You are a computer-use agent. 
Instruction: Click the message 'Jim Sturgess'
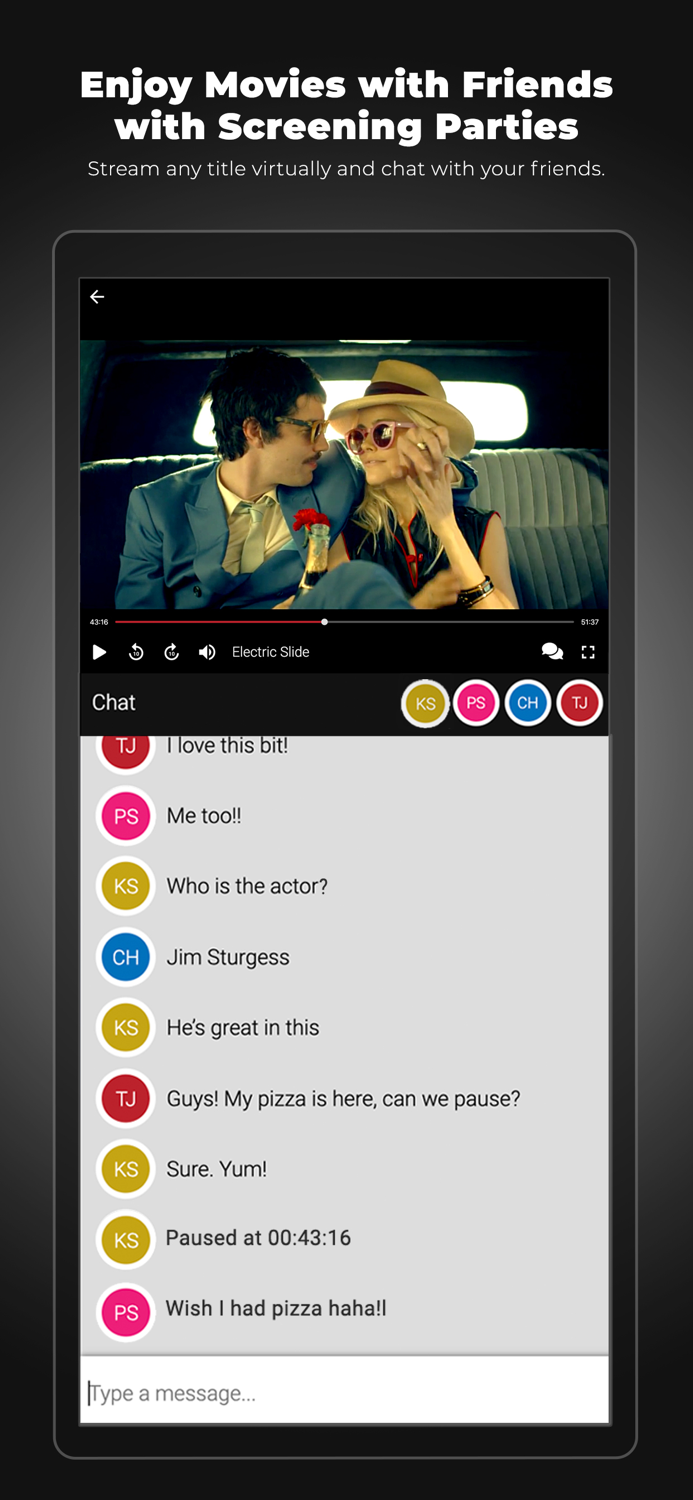tap(228, 957)
